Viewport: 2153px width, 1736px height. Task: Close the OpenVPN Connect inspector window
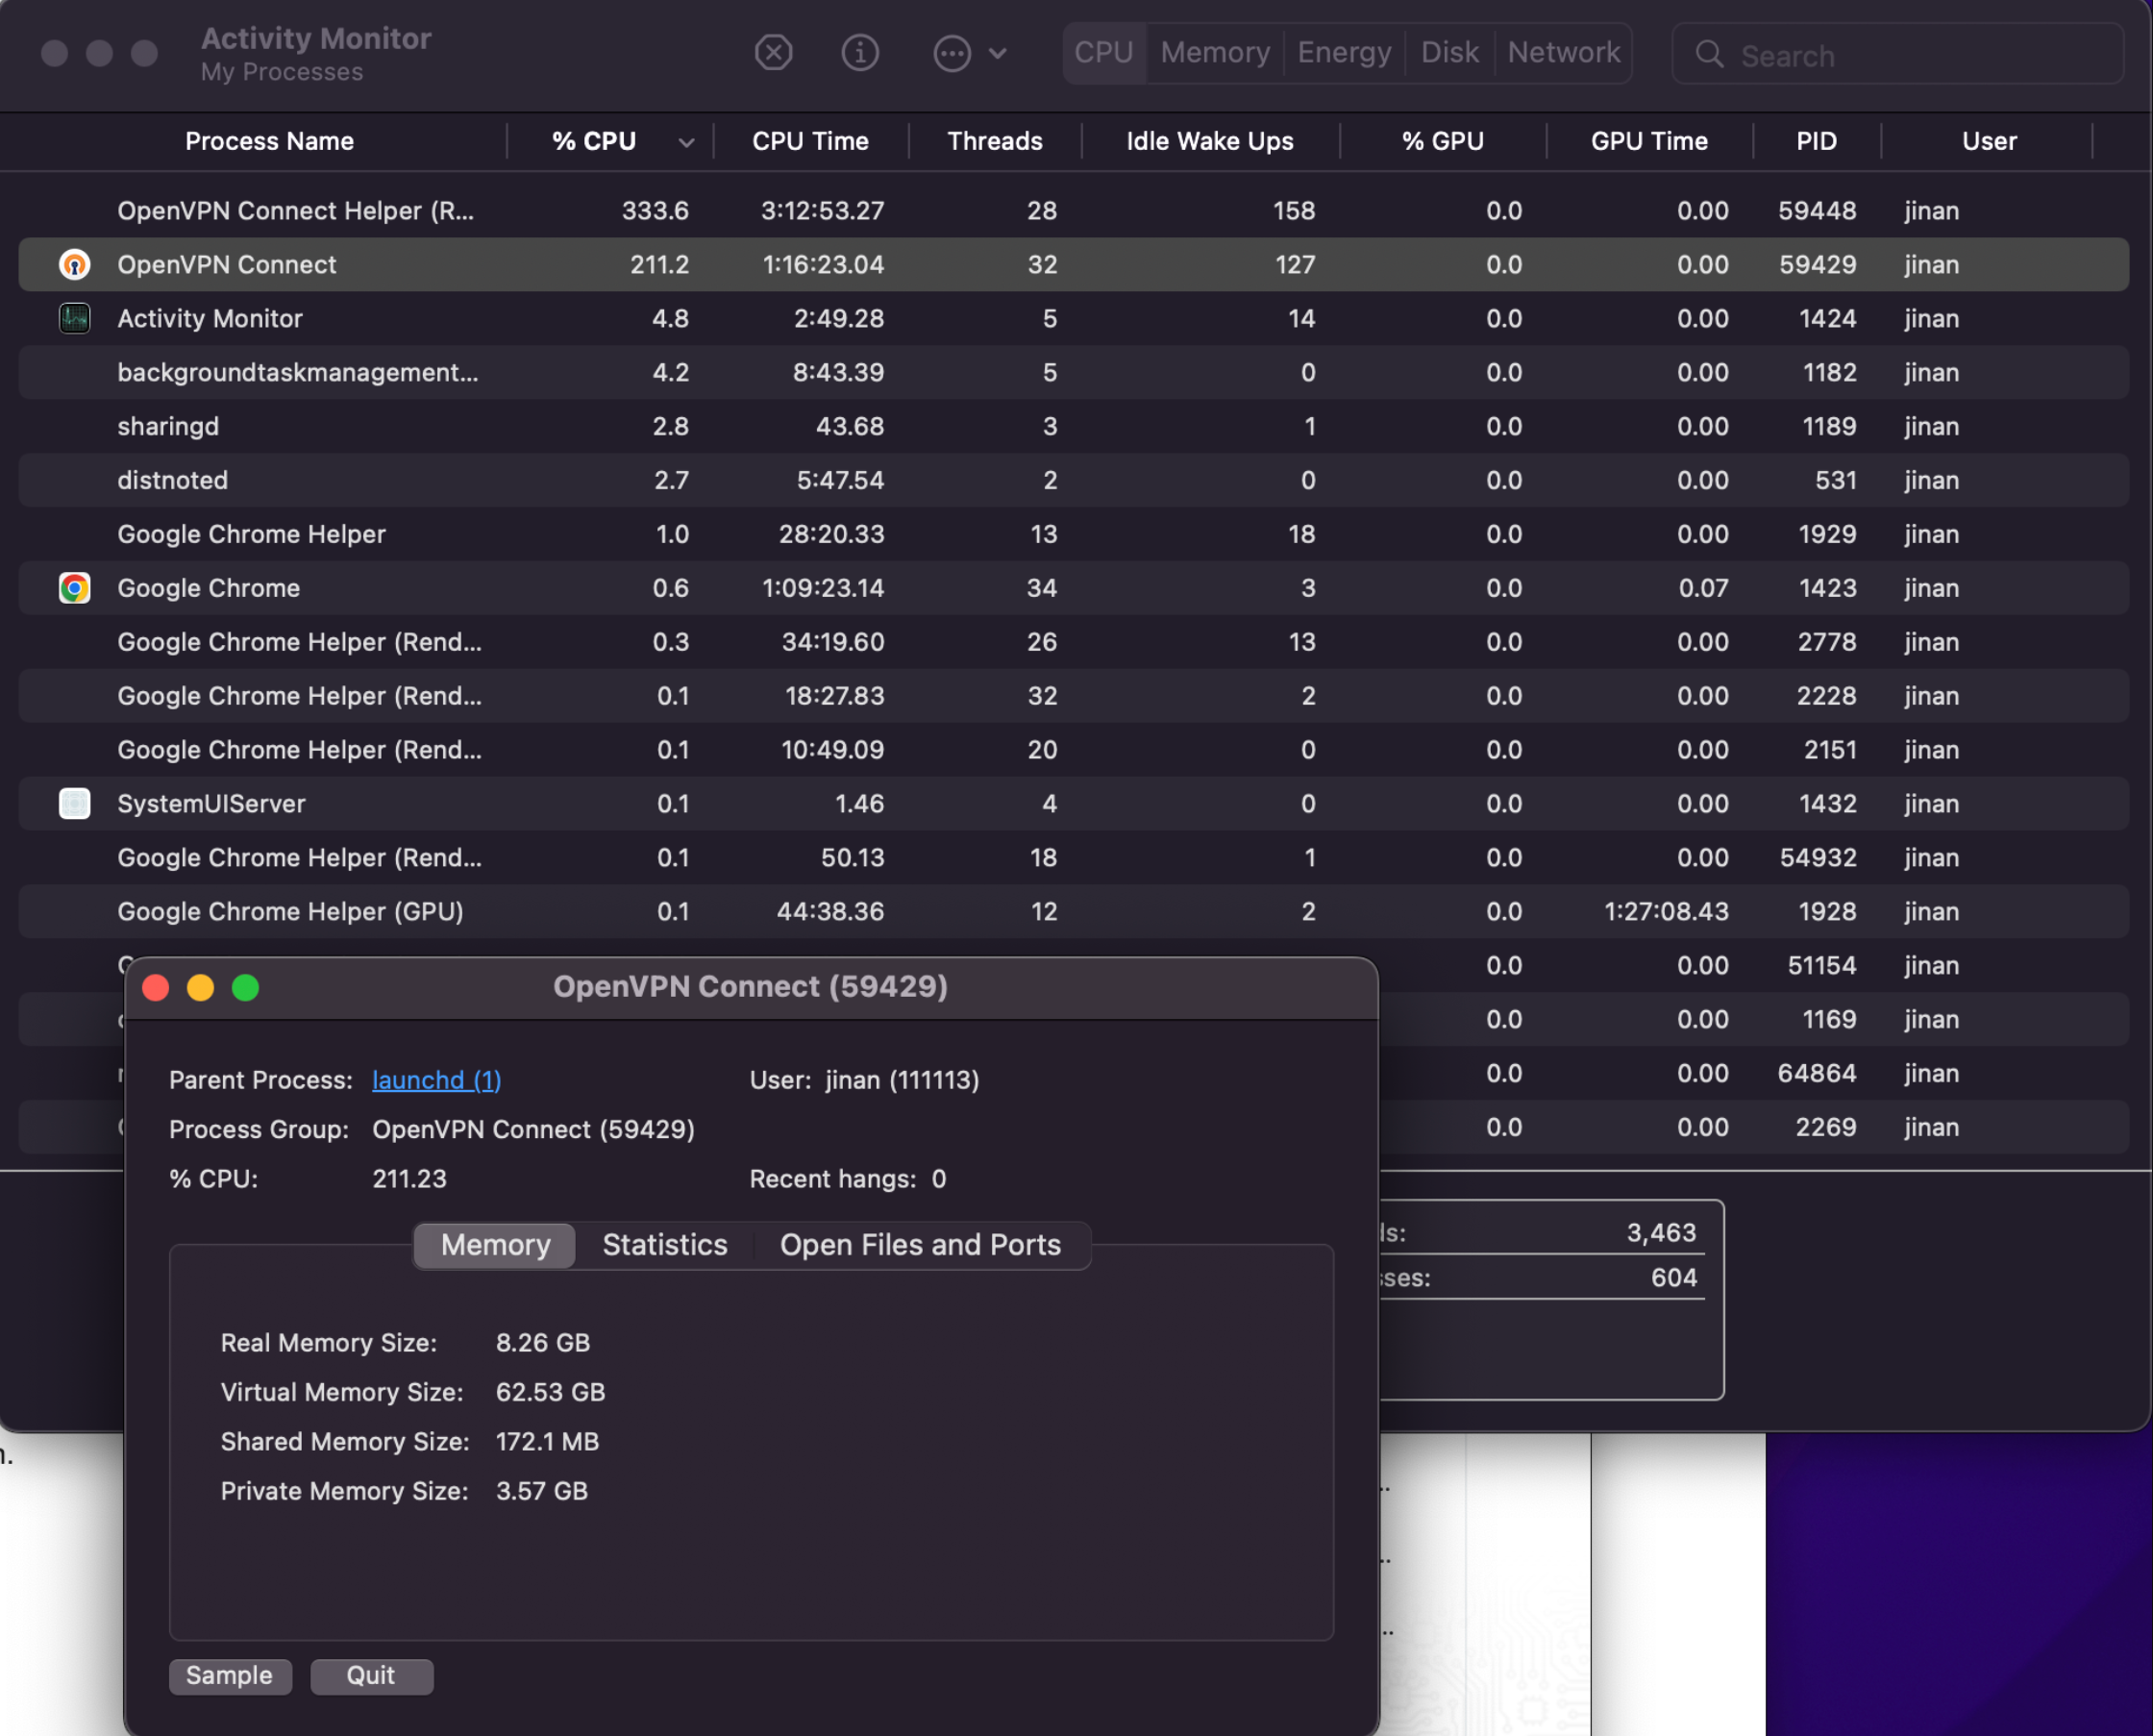156,988
